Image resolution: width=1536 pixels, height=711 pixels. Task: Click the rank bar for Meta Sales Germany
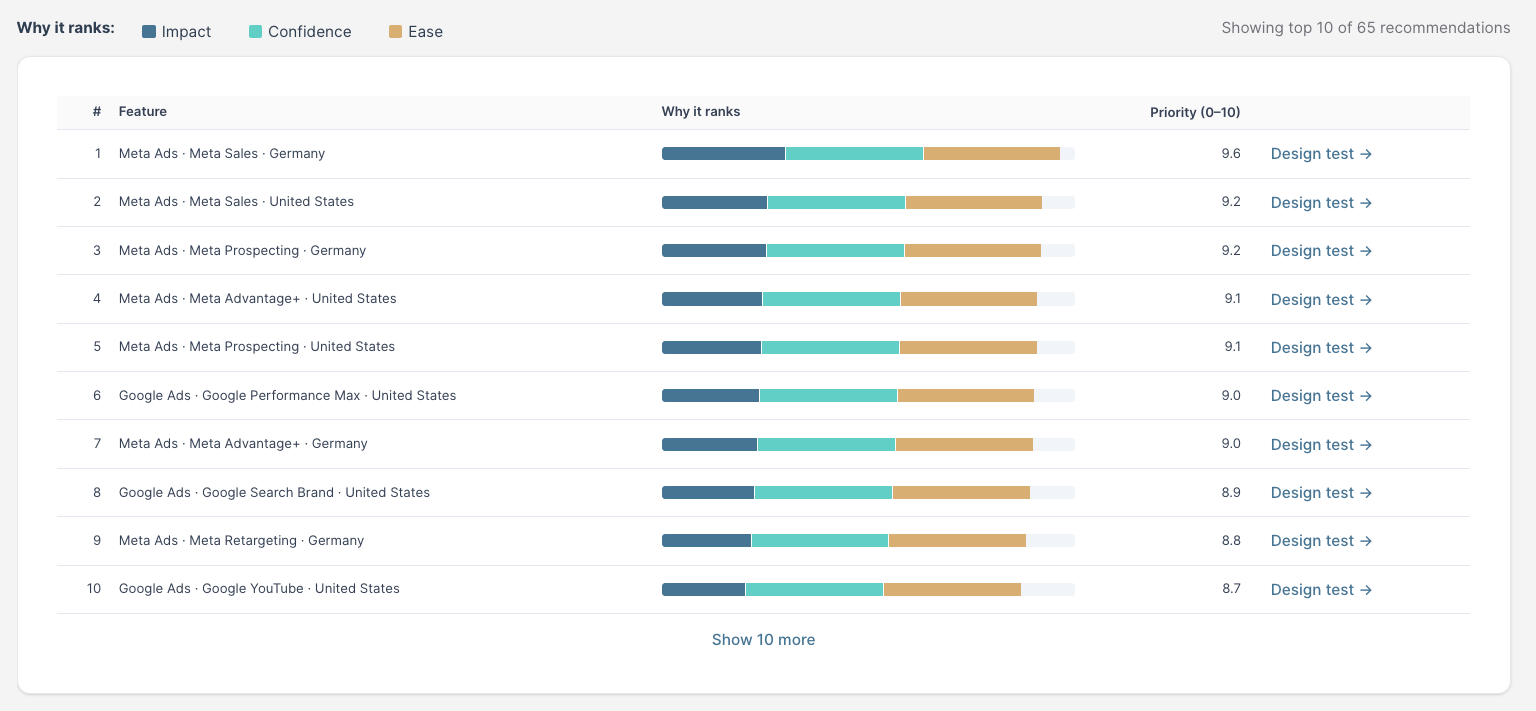(868, 154)
